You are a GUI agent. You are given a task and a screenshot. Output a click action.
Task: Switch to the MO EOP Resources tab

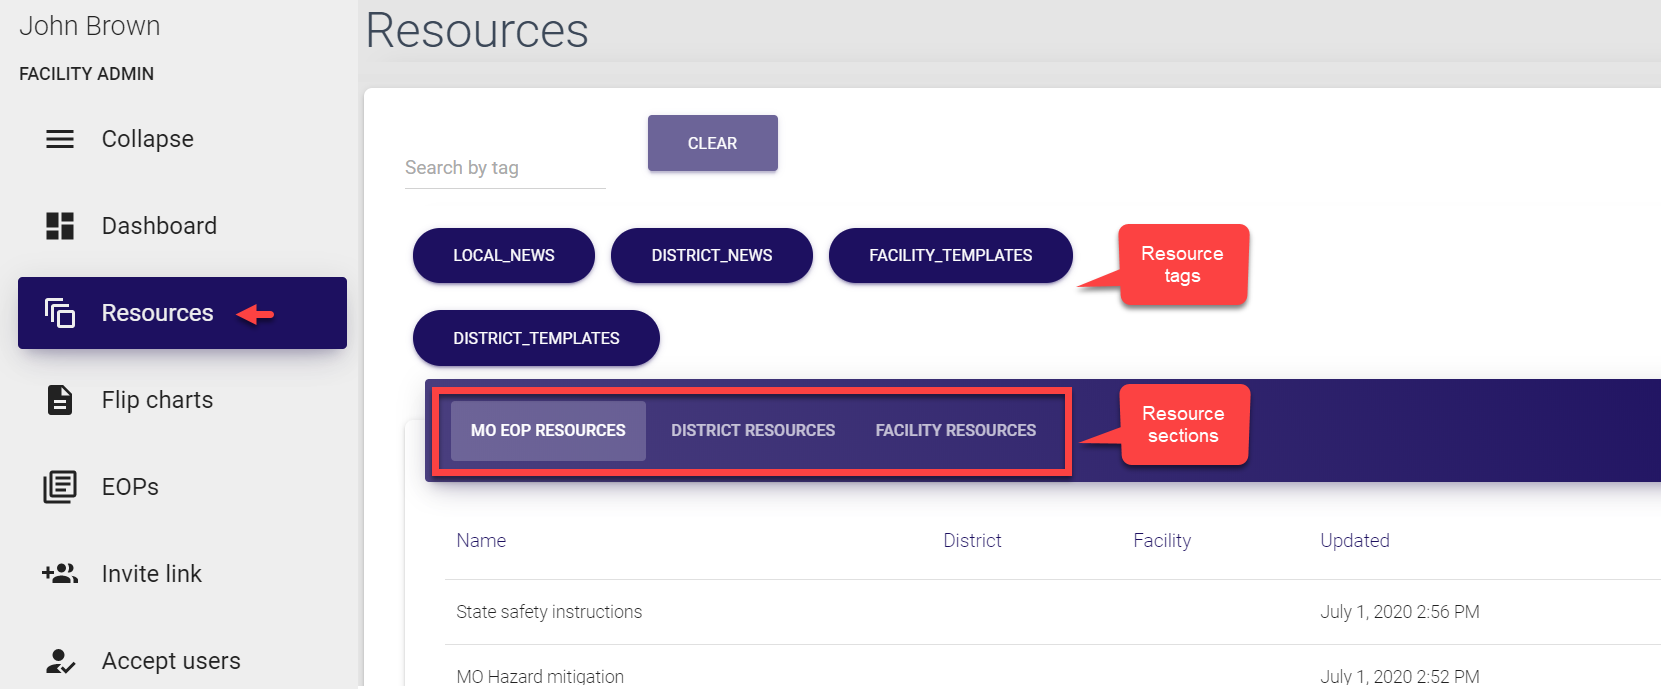pos(548,431)
